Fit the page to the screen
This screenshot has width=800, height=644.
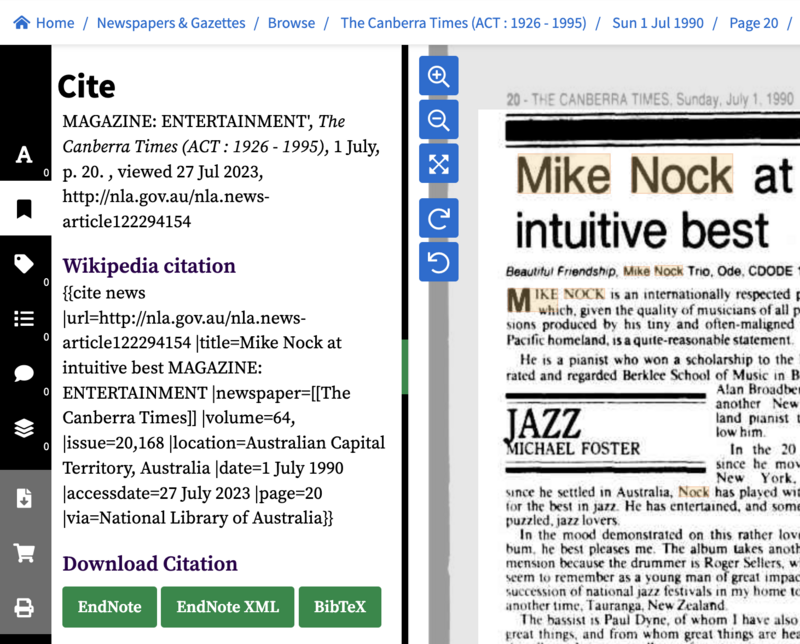(x=438, y=163)
